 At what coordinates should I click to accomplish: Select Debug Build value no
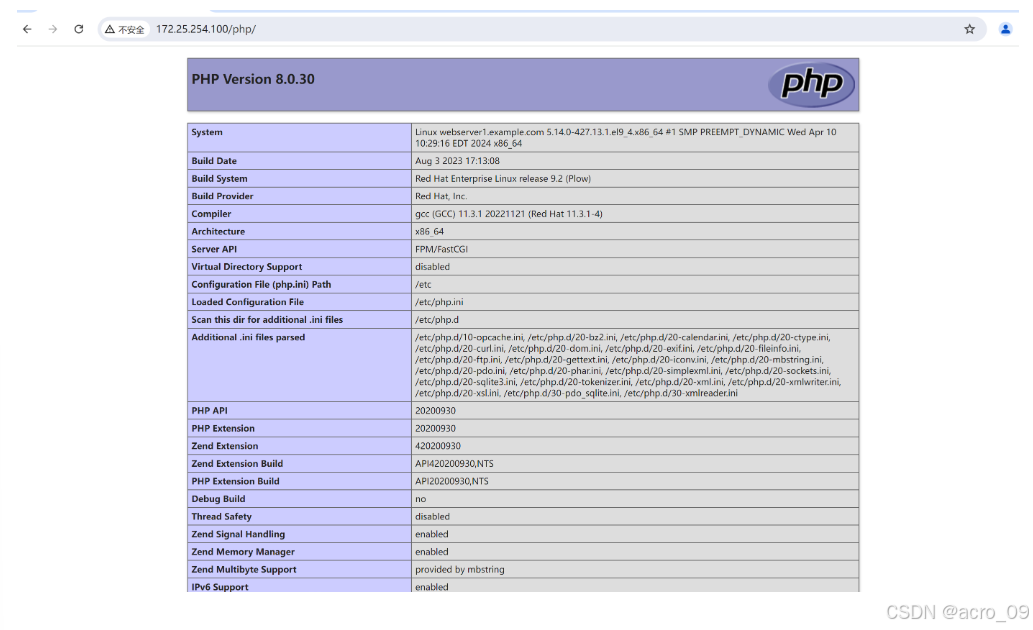click(x=420, y=500)
